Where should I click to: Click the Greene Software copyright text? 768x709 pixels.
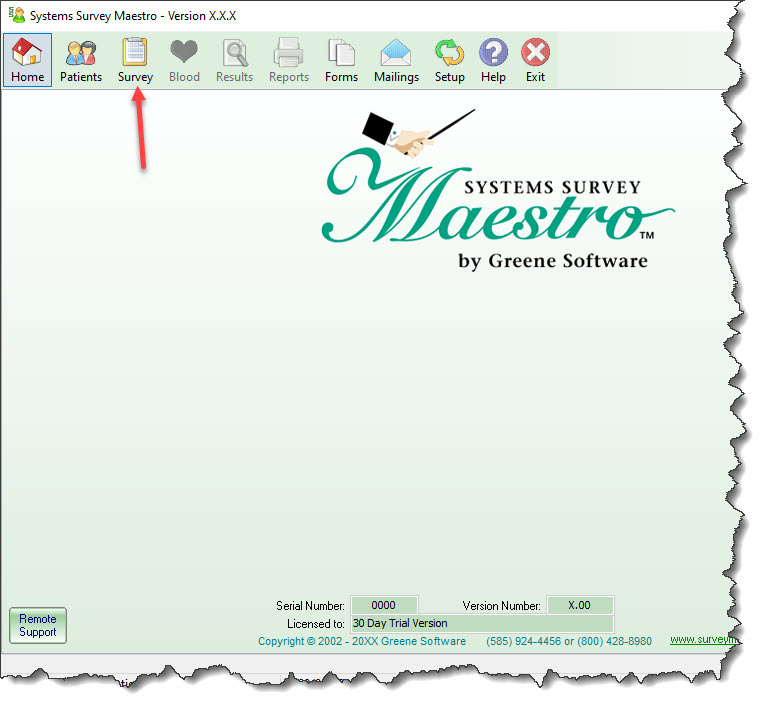click(x=362, y=641)
